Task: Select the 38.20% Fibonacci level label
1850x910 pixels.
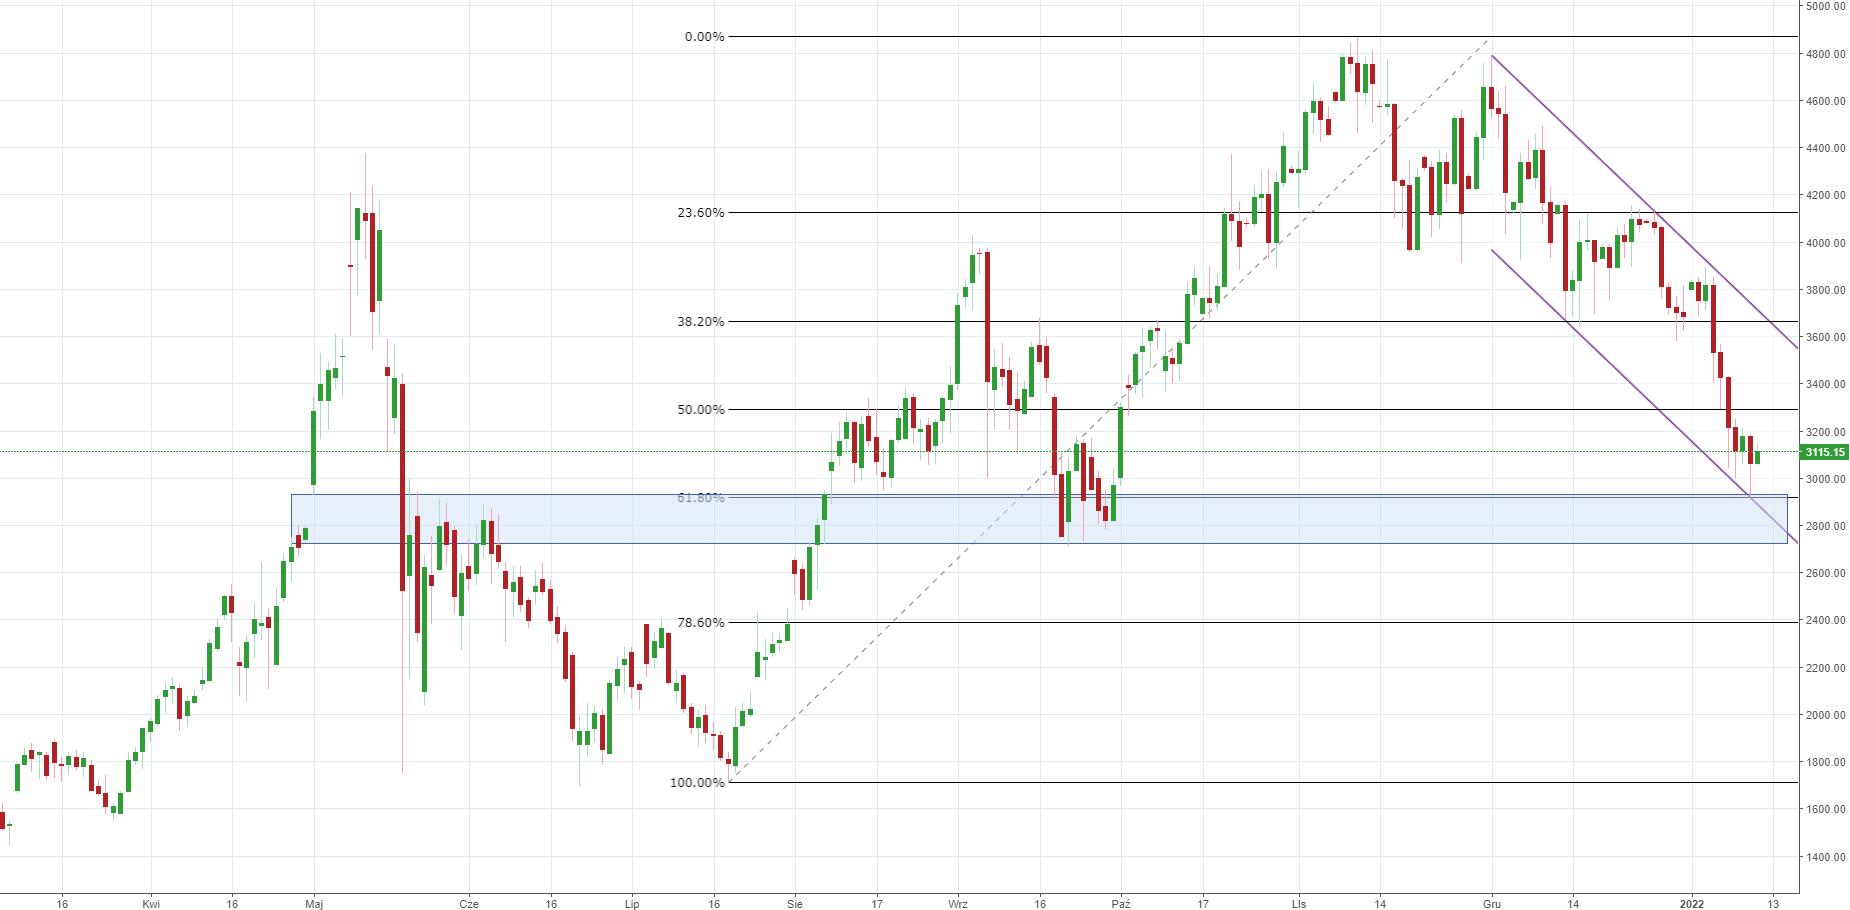Action: tap(701, 322)
